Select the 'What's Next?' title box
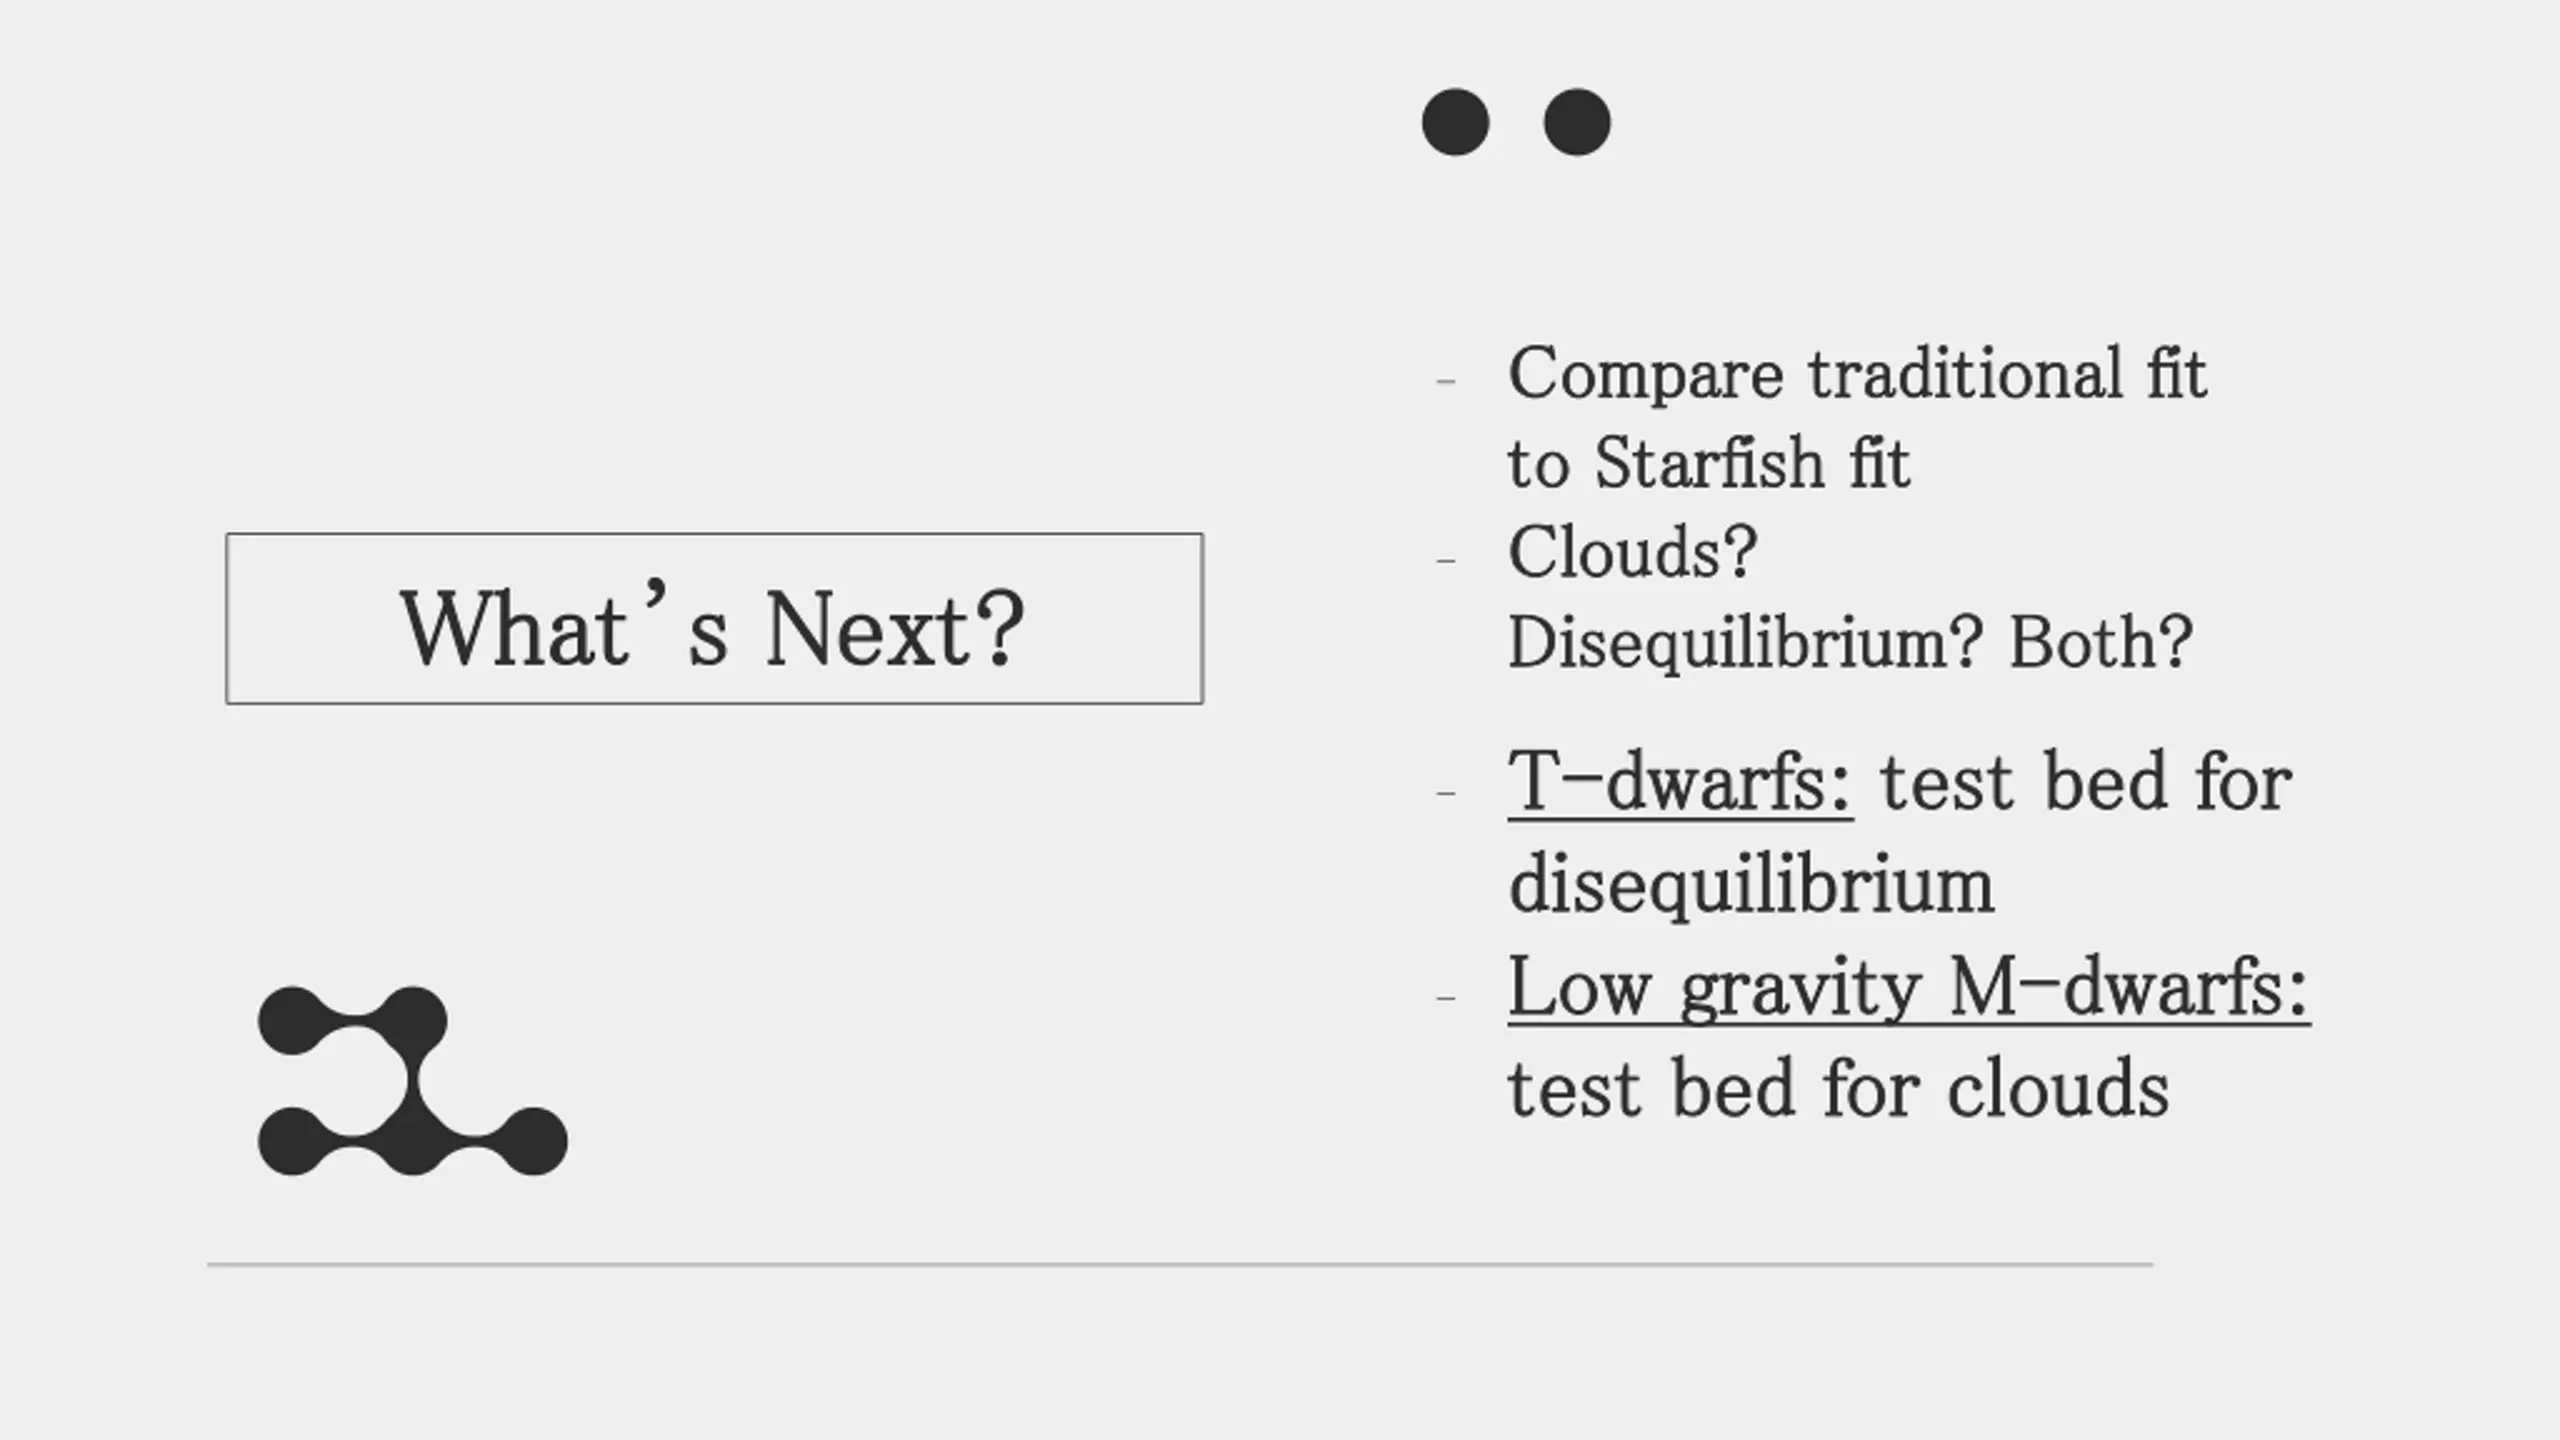 [x=714, y=618]
